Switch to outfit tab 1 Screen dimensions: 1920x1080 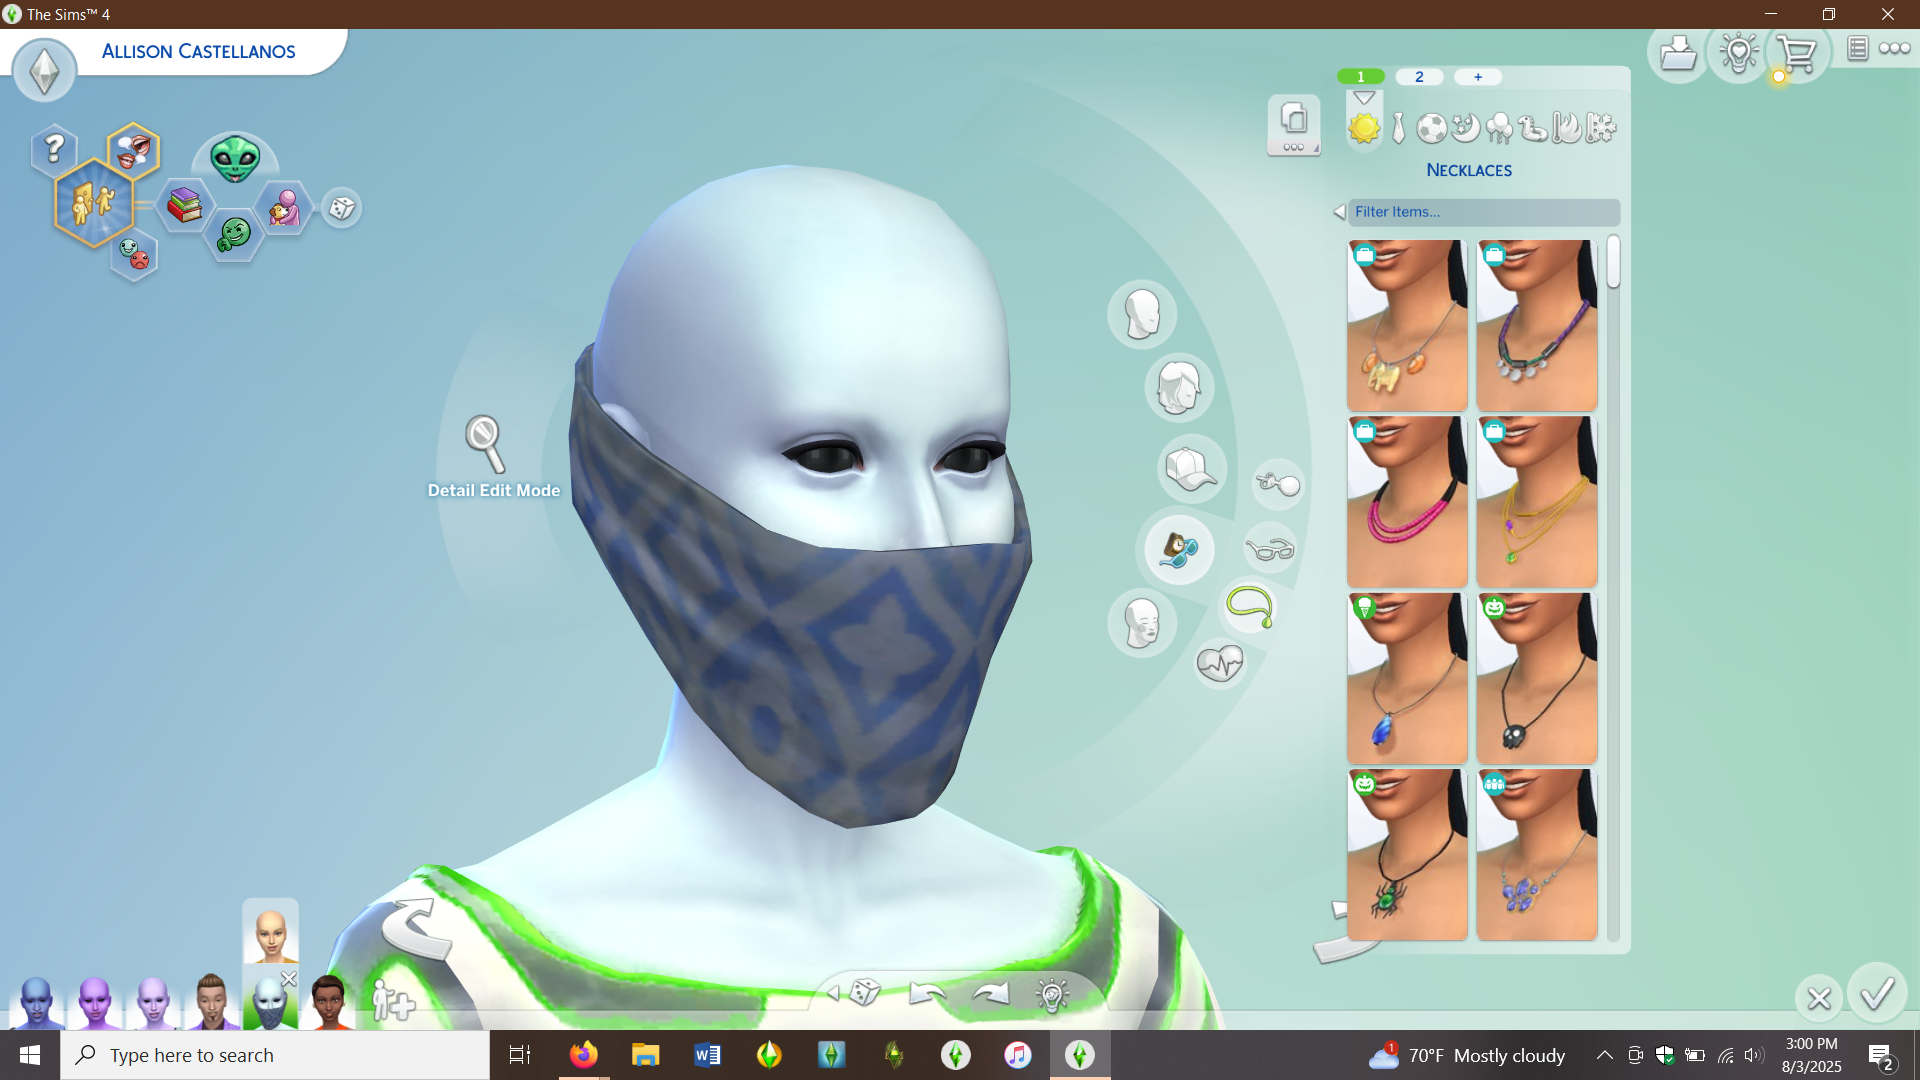pyautogui.click(x=1361, y=77)
